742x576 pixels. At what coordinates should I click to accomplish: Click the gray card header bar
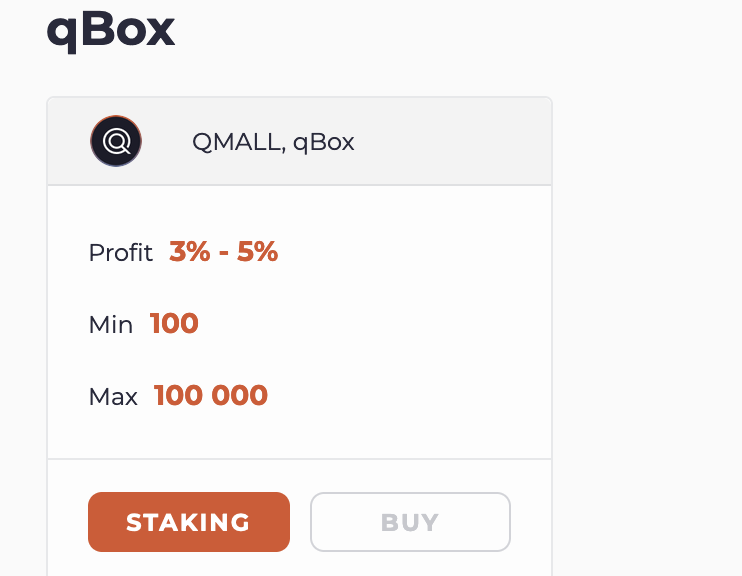pos(300,141)
